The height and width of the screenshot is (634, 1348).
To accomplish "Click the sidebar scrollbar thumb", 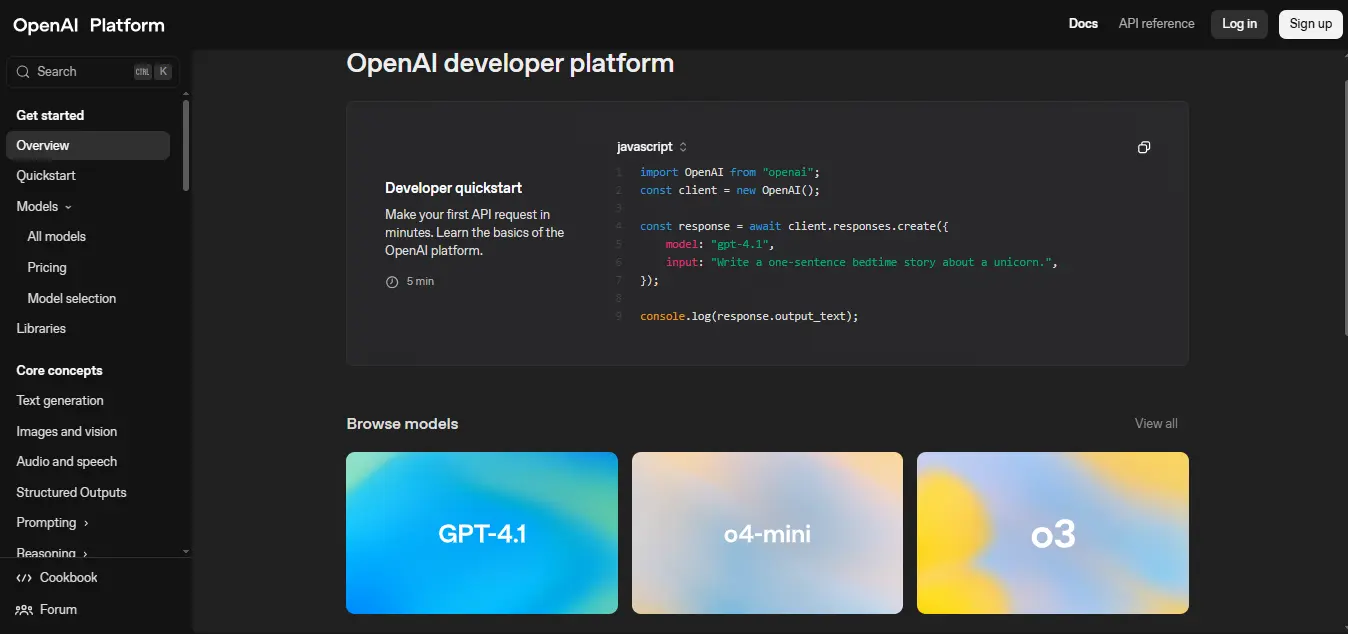I will [x=186, y=145].
